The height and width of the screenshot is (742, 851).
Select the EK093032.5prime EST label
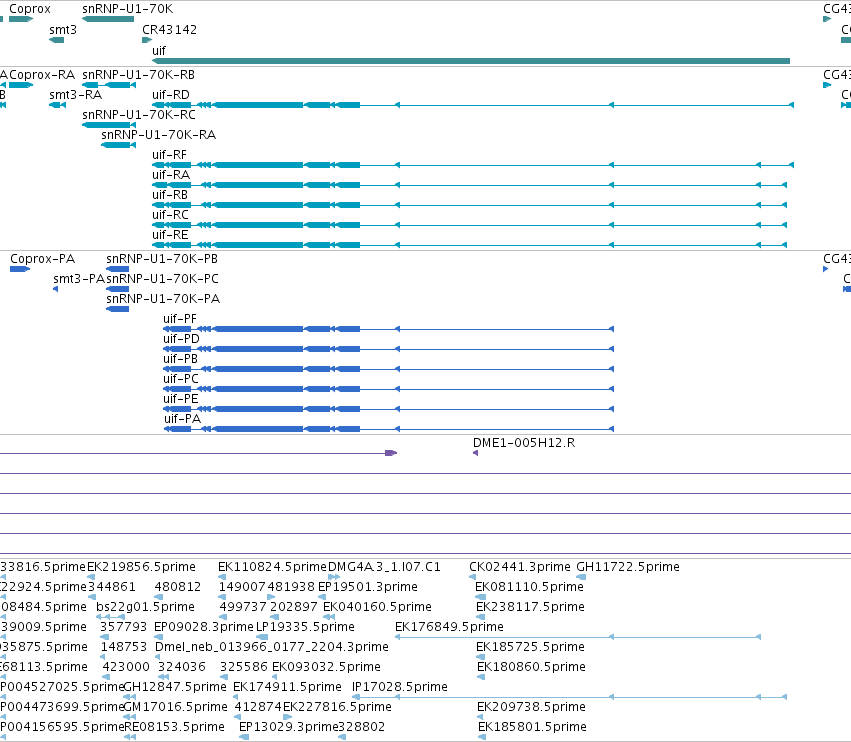tap(326, 667)
